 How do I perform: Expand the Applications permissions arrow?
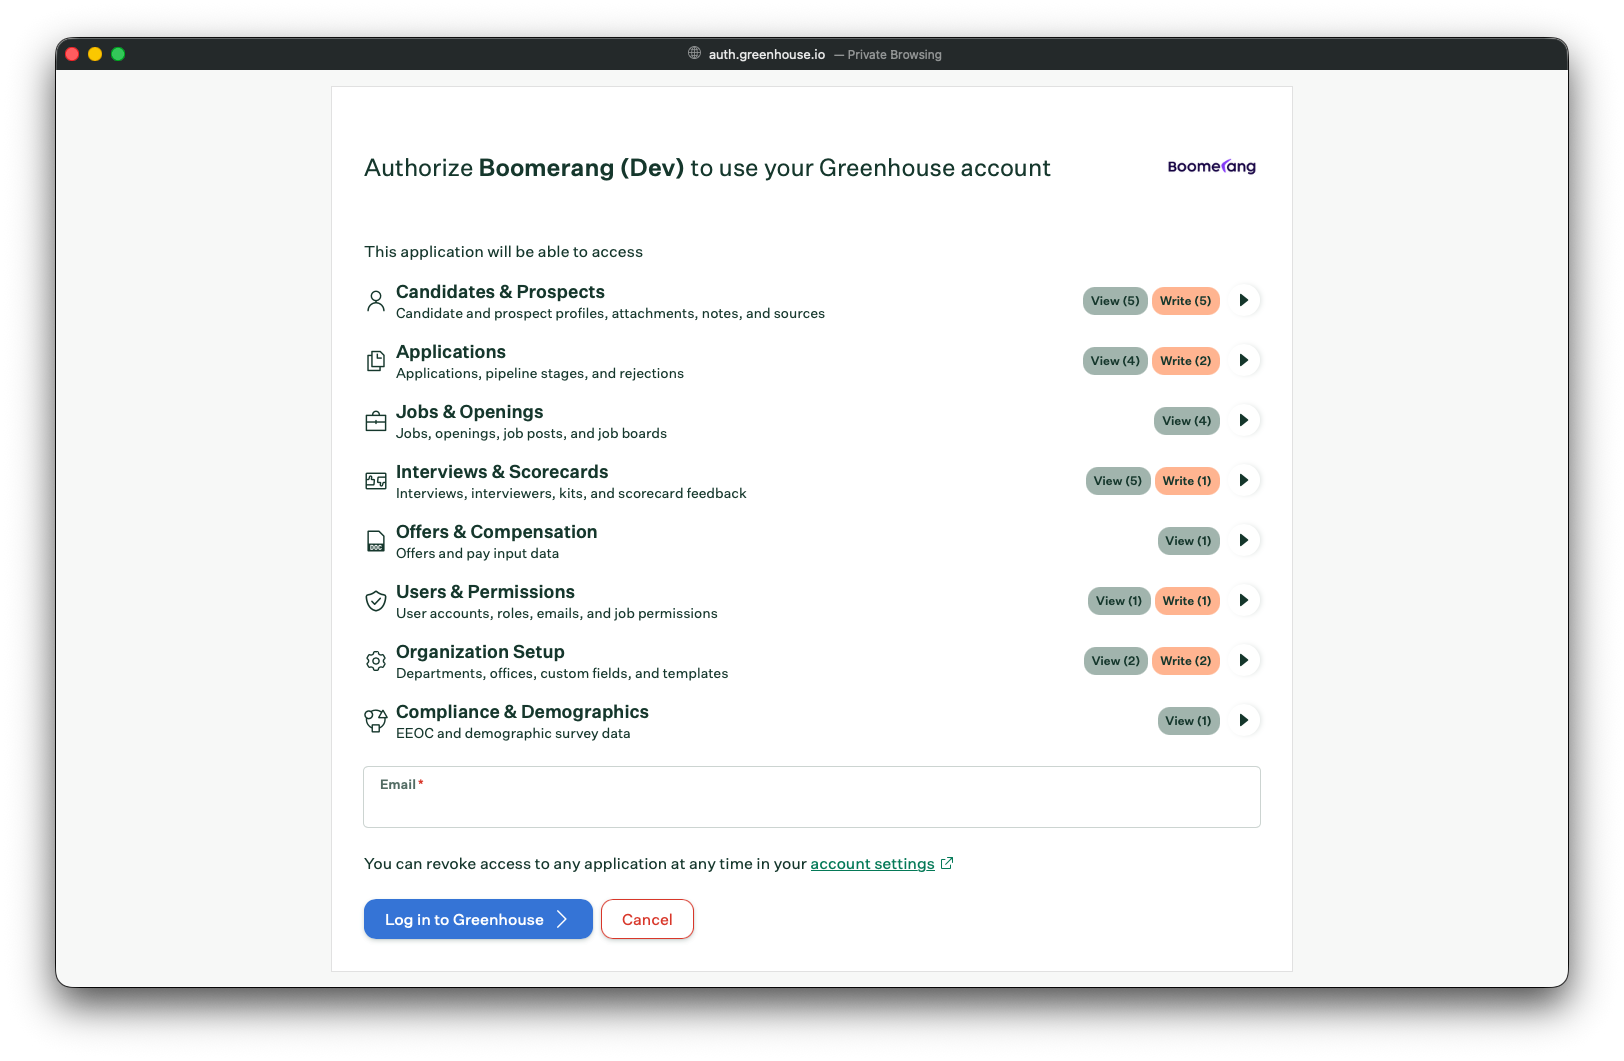[1244, 360]
